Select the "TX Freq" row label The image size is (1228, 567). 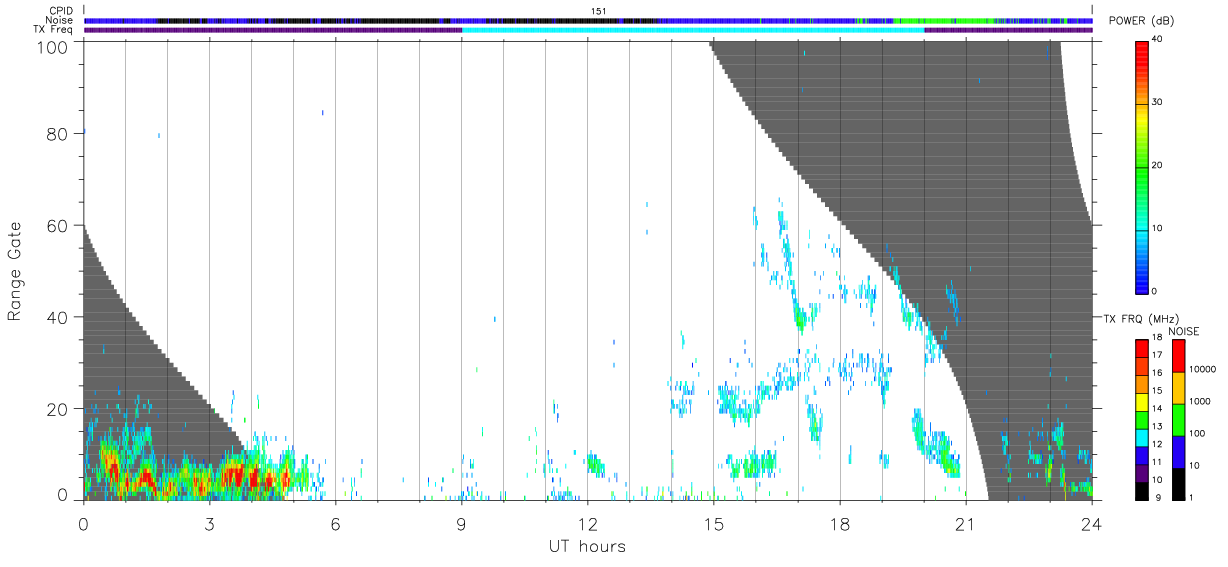point(55,29)
